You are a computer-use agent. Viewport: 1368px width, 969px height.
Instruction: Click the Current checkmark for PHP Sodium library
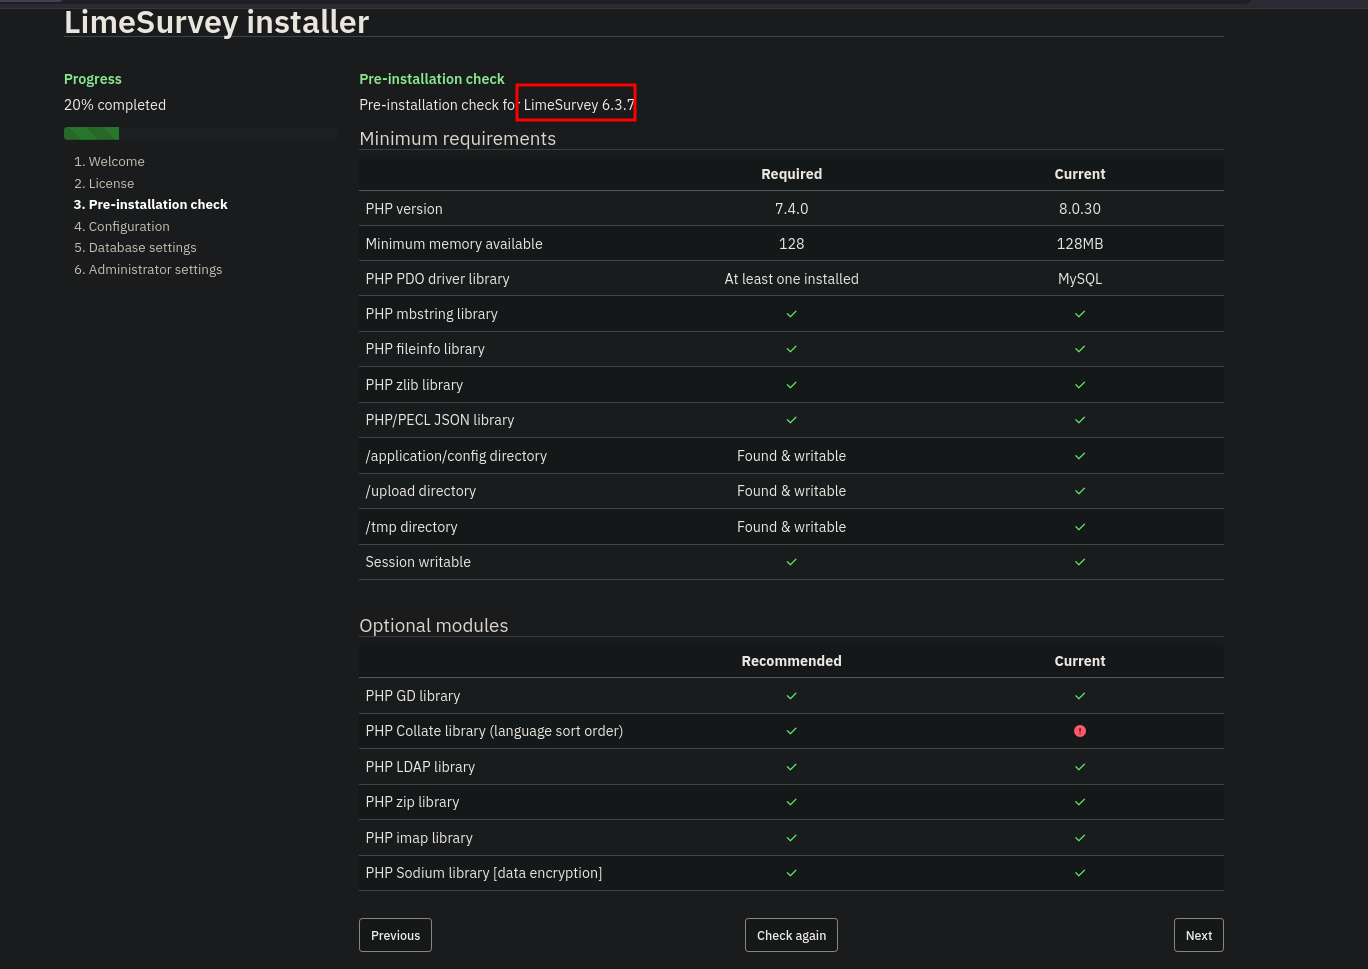[x=1080, y=873]
